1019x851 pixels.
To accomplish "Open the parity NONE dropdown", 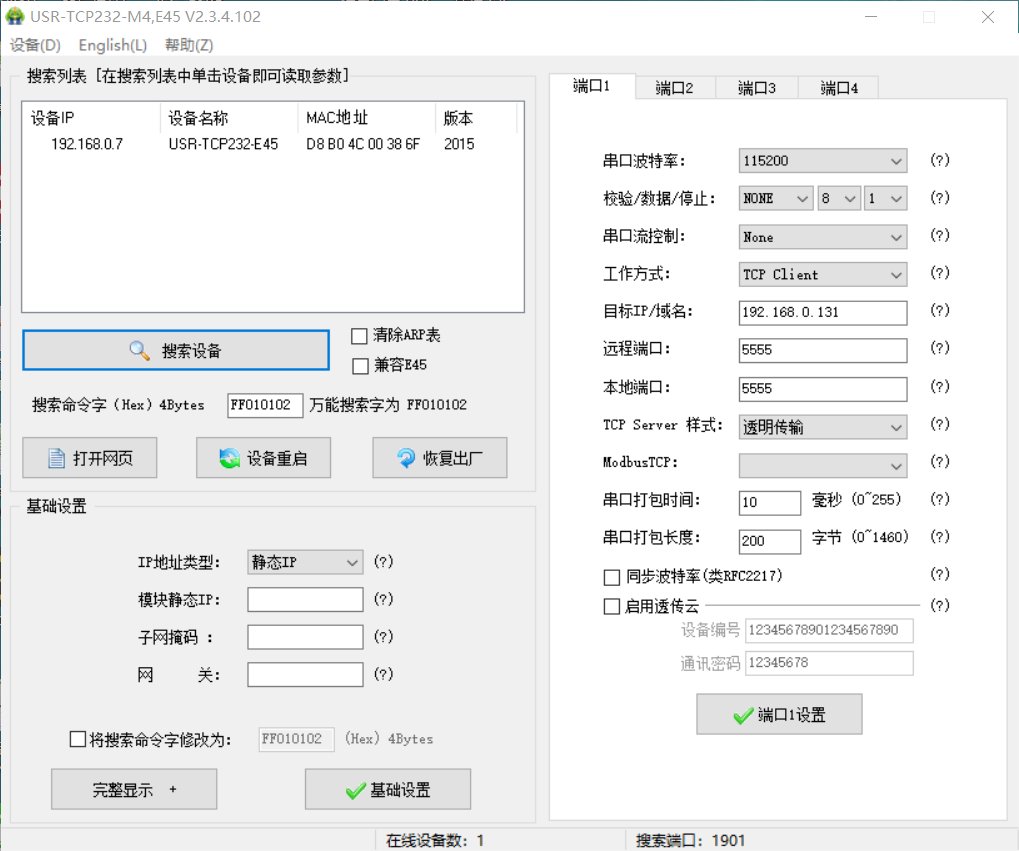I will click(776, 198).
